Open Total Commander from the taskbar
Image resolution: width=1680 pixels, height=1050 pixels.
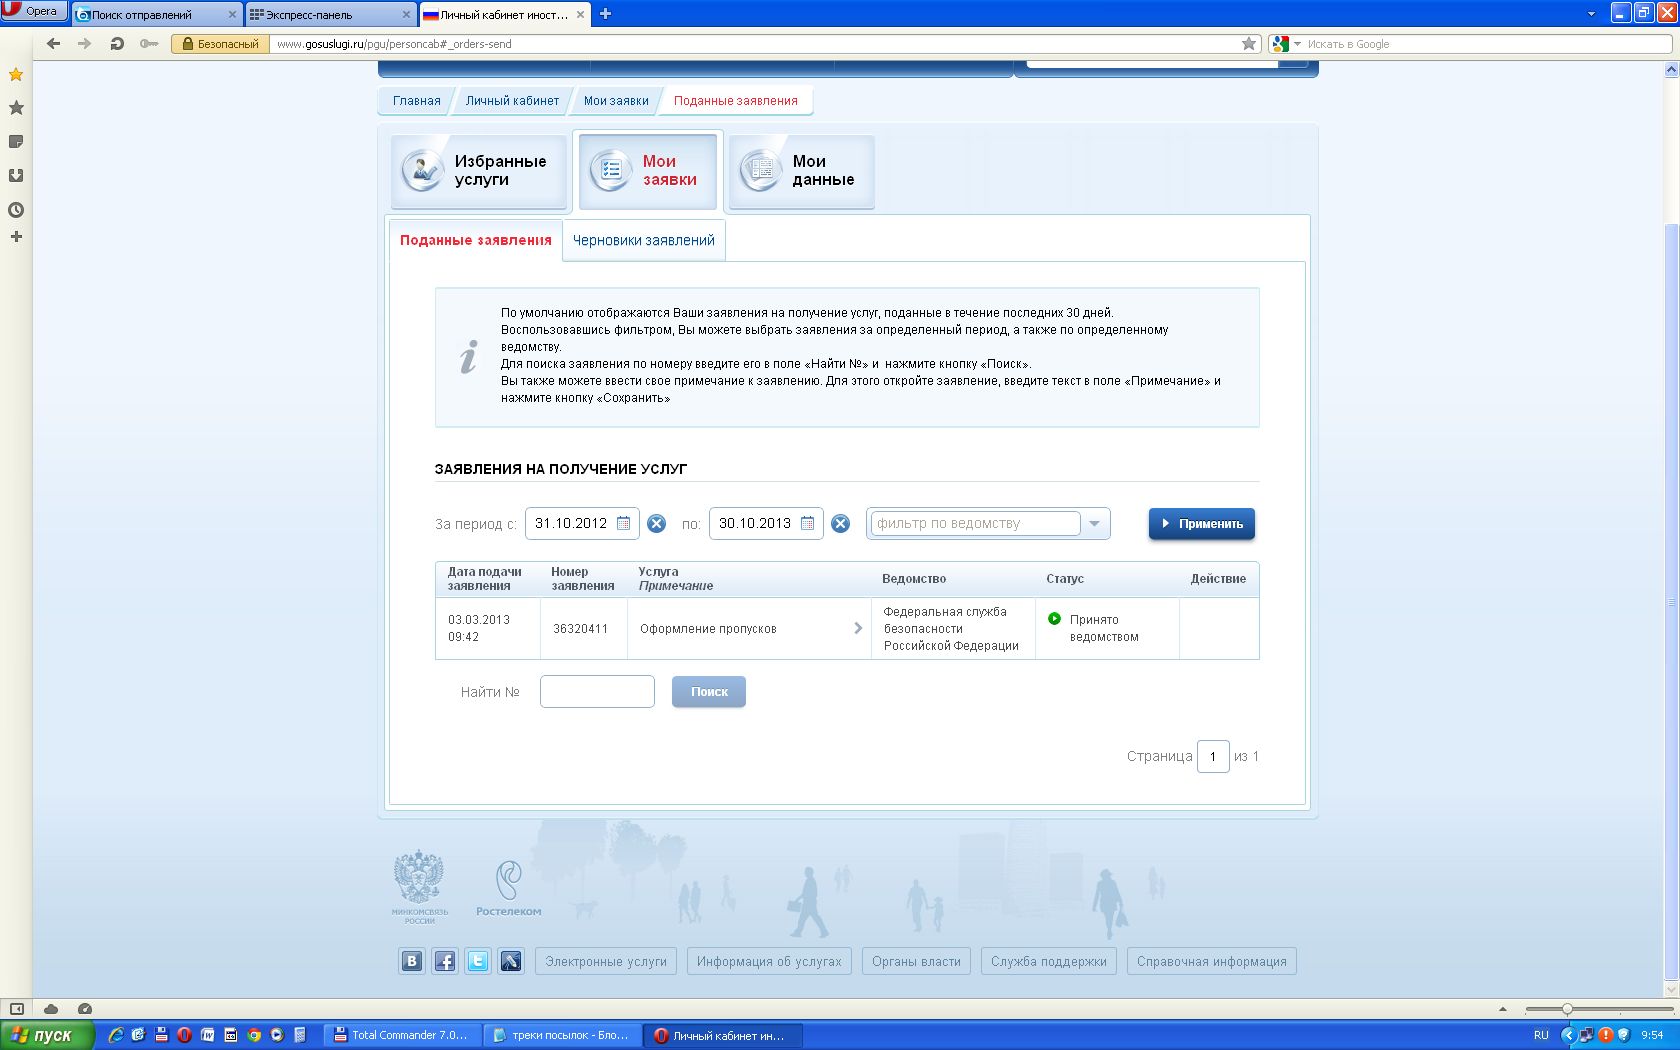[402, 1035]
